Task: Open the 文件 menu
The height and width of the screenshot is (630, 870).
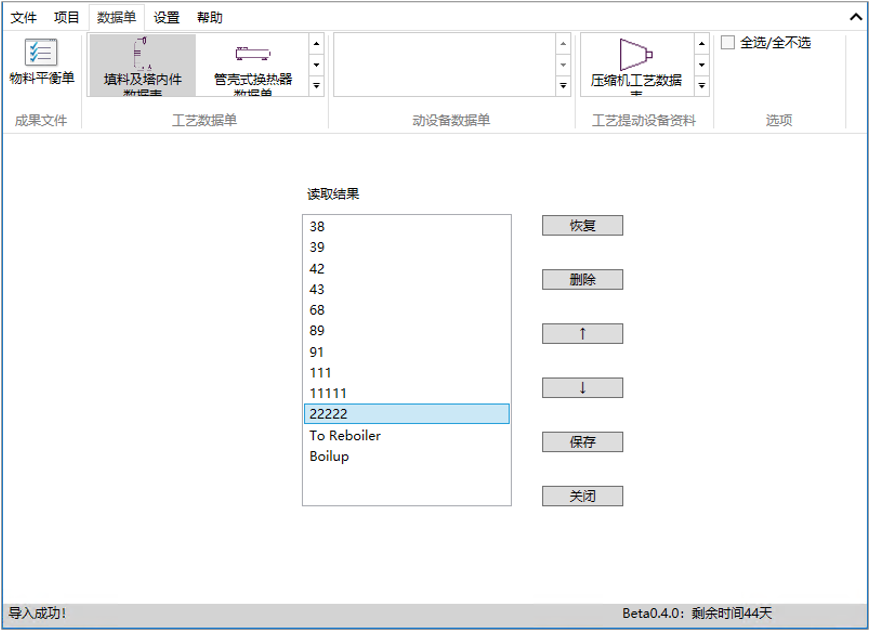Action: click(24, 17)
